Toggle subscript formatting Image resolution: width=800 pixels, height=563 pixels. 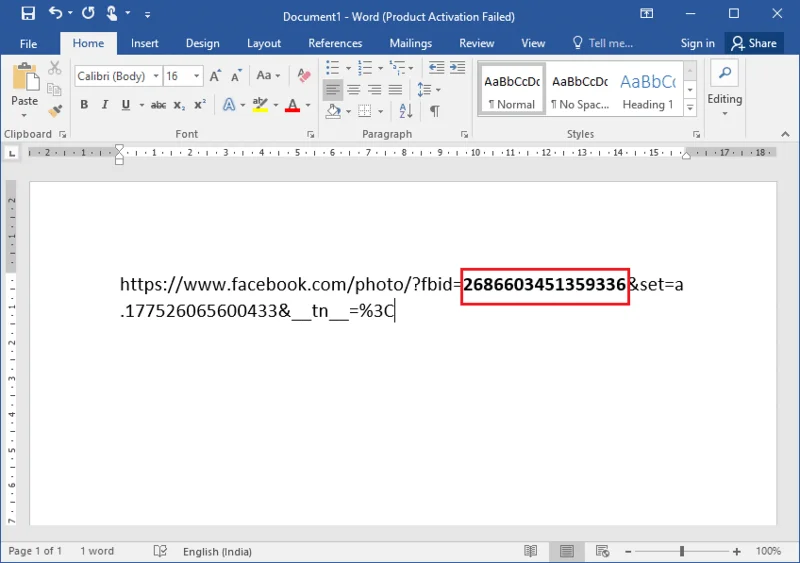178,105
